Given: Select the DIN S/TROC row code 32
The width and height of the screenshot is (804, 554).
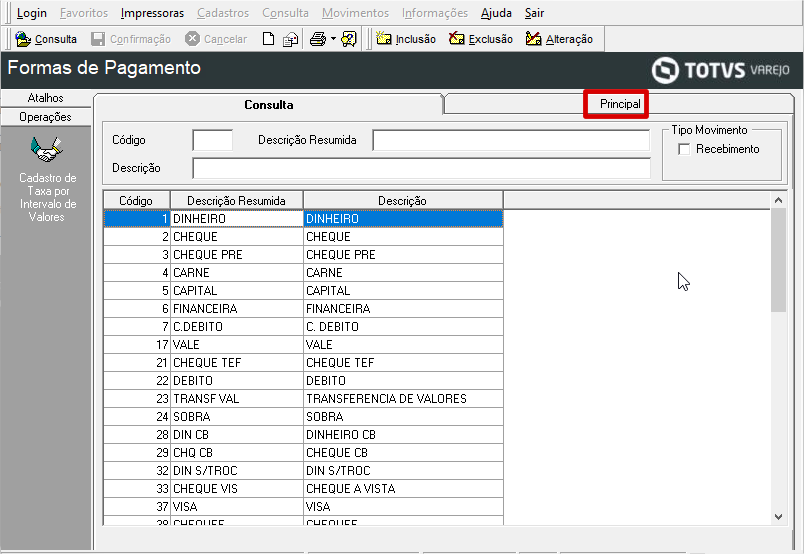Looking at the screenshot, I should pos(303,470).
